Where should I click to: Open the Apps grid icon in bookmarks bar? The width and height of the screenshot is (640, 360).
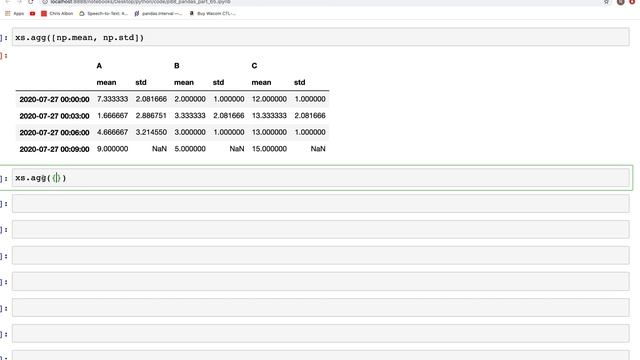pyautogui.click(x=7, y=13)
